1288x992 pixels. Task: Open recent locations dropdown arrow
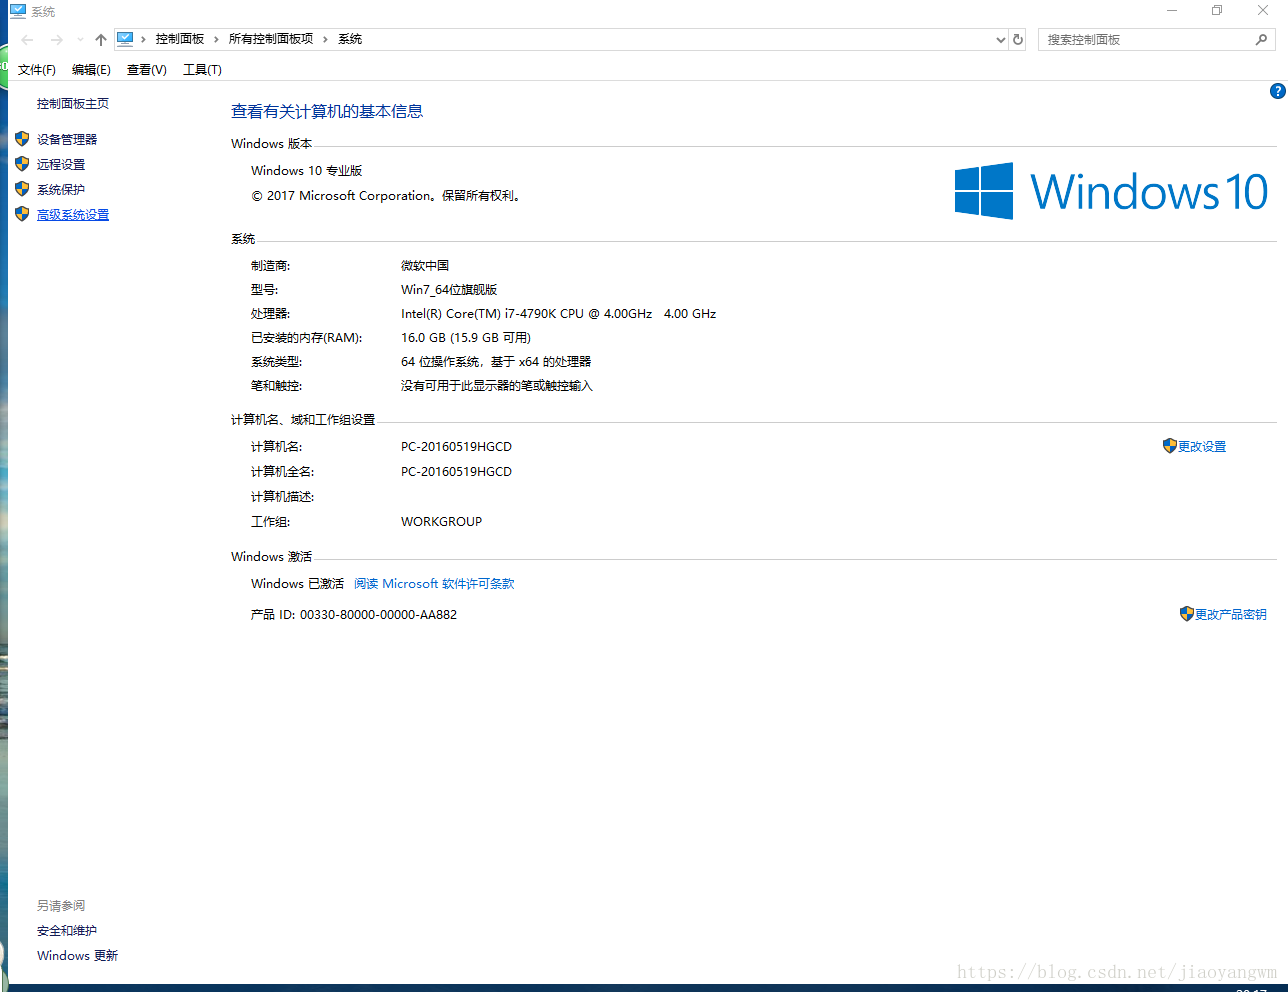tap(80, 40)
